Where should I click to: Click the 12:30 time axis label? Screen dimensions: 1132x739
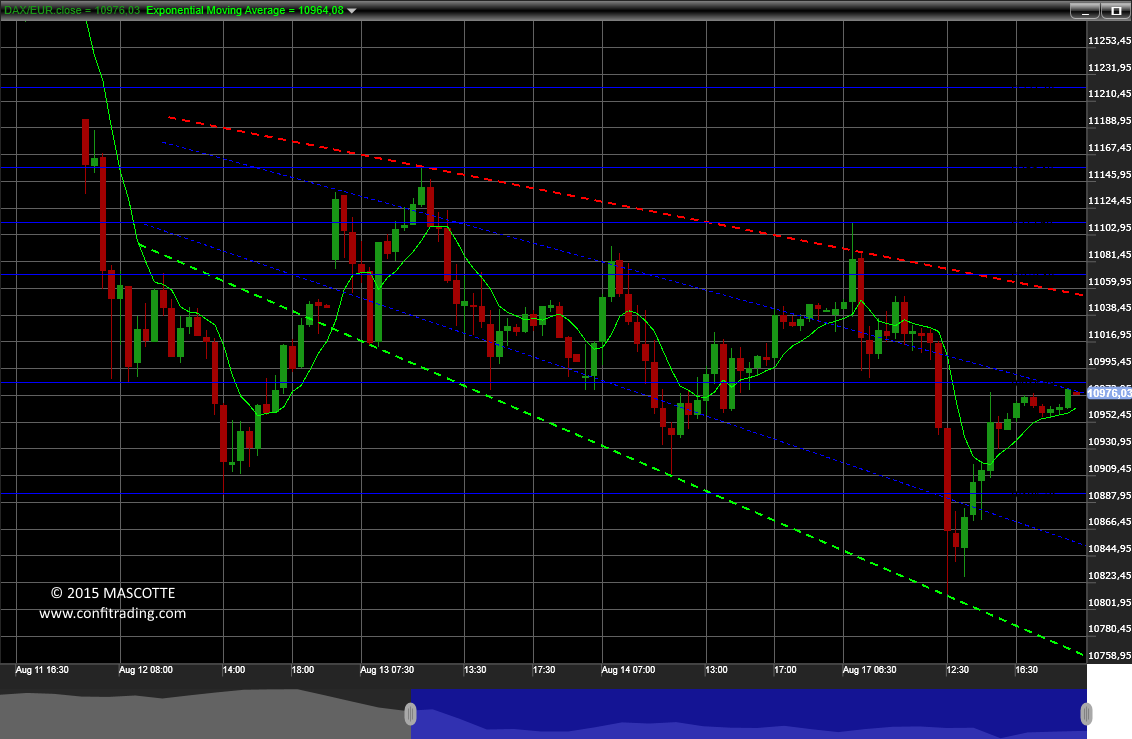[x=958, y=670]
